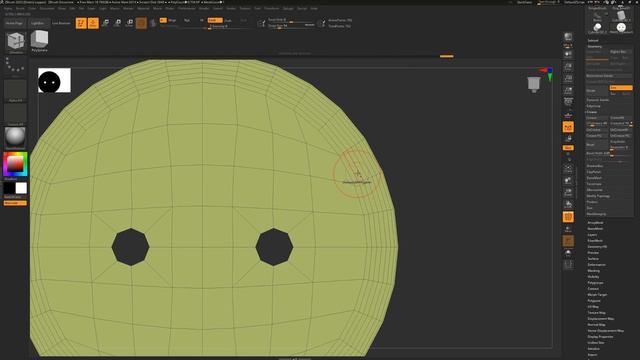Click the BPR render icon on right shelf
This screenshot has height=360, width=640.
point(568,38)
